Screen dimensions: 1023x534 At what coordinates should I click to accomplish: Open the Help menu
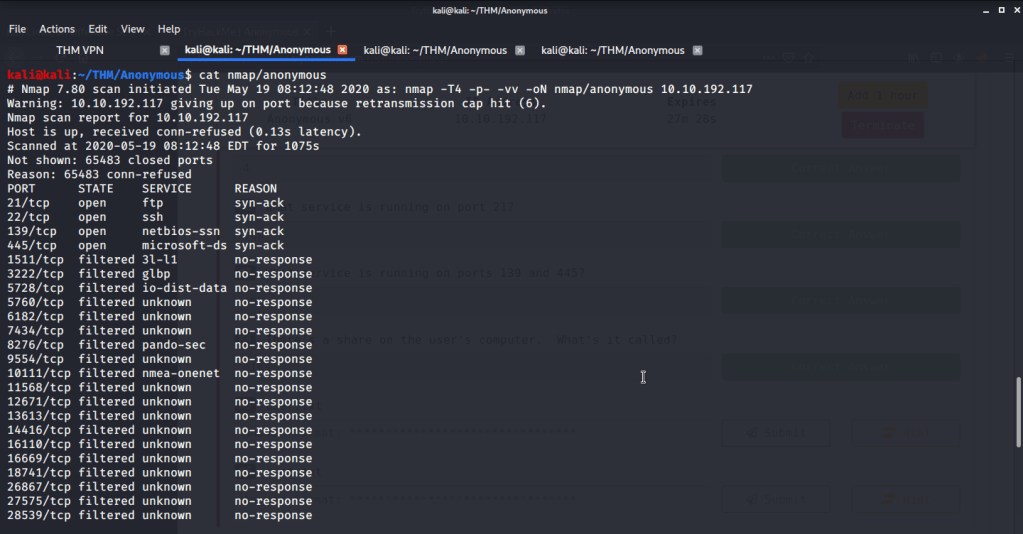(x=169, y=29)
